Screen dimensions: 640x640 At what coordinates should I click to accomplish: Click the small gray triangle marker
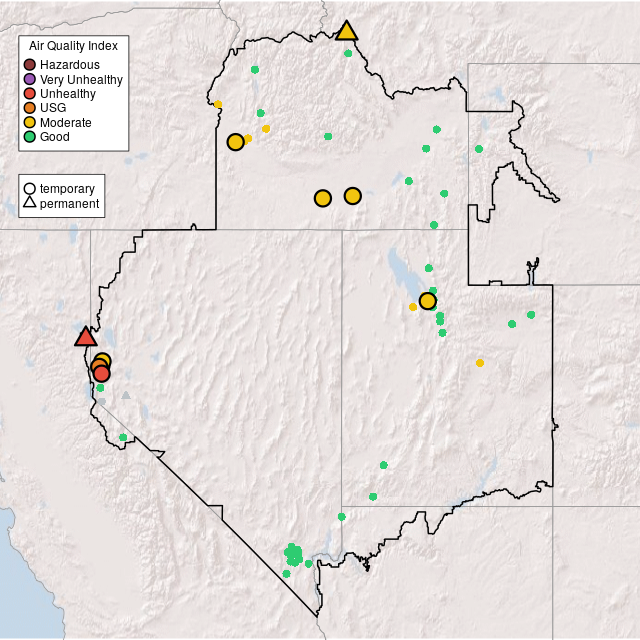pyautogui.click(x=126, y=395)
